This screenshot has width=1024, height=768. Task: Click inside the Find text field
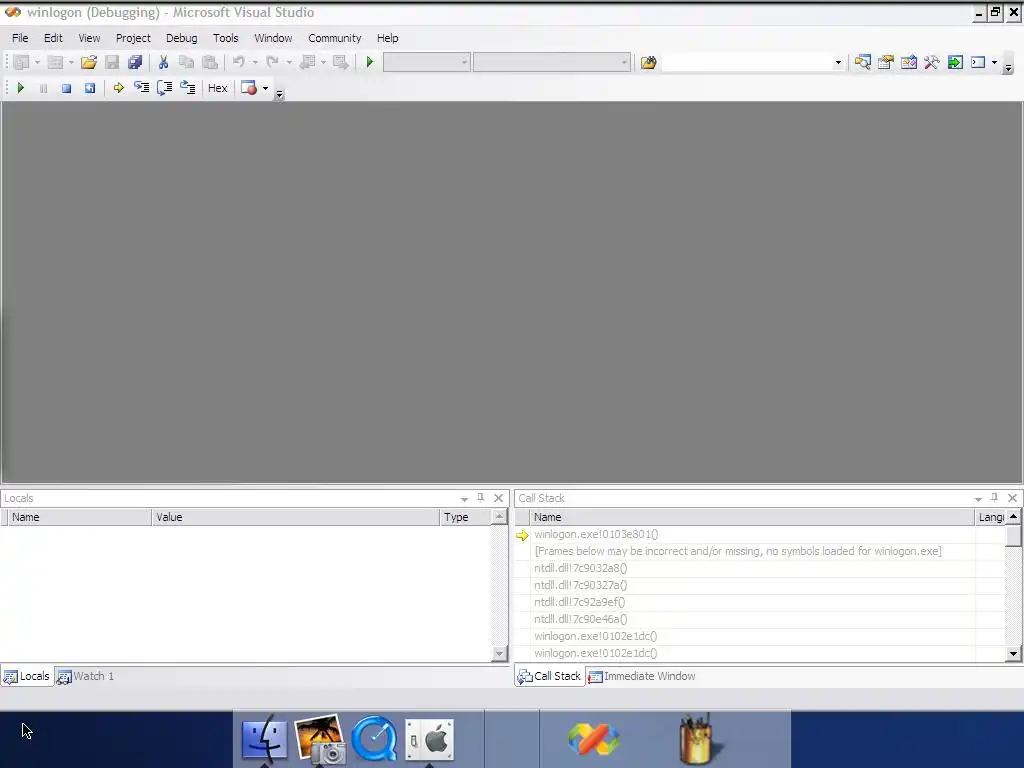(746, 63)
